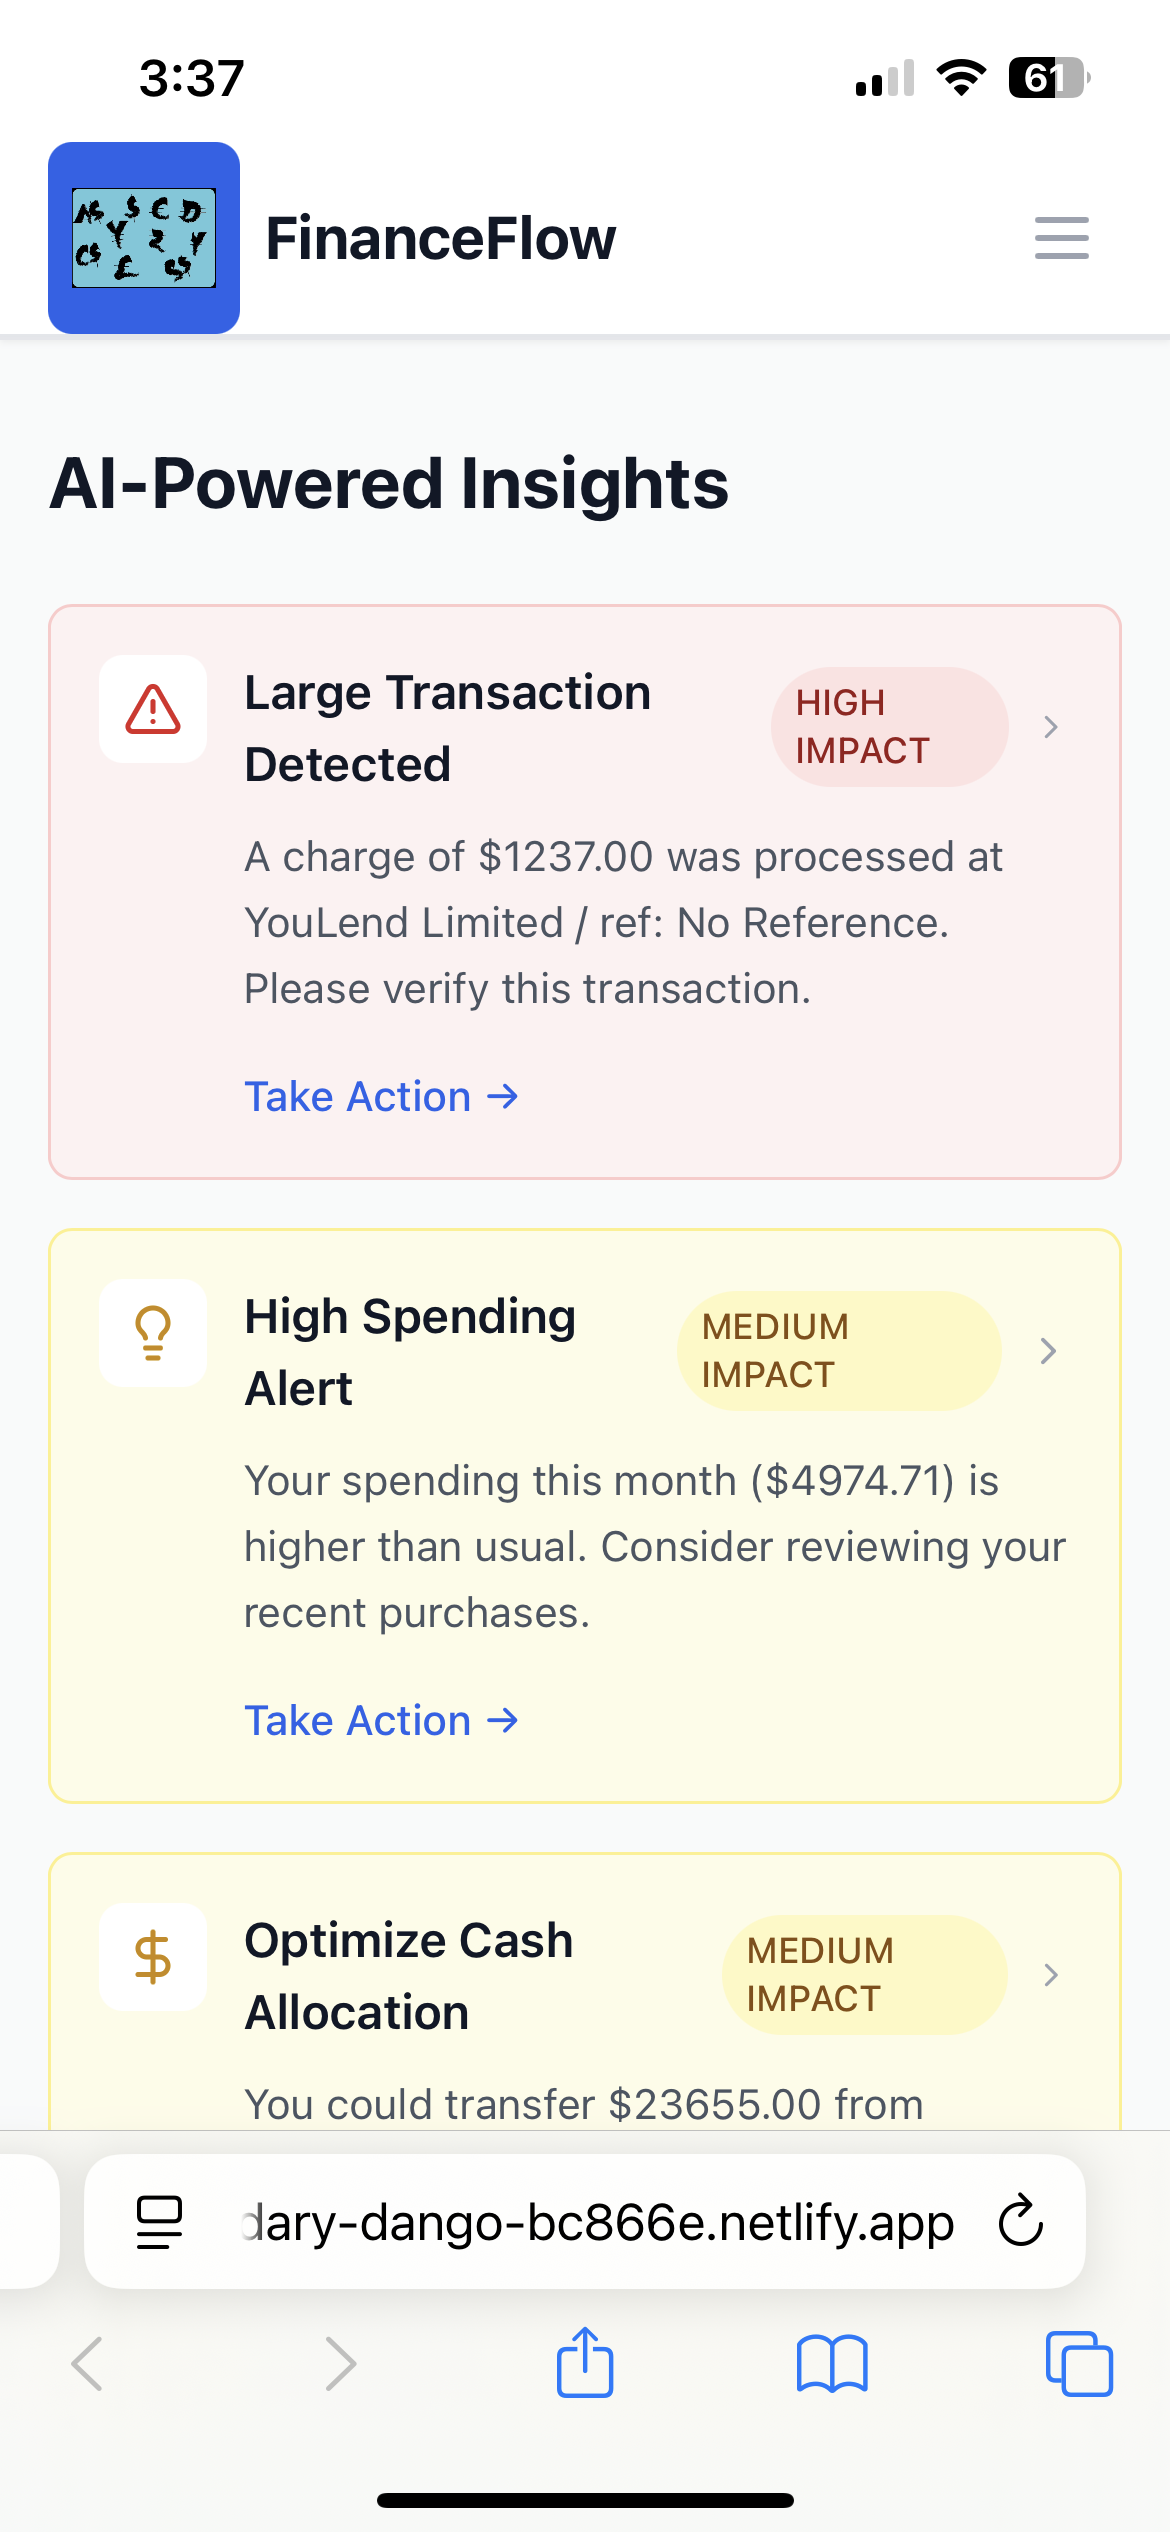Tap the MEDIUM IMPACT badge on Optimize Cash Allocation
Image resolution: width=1170 pixels, height=2532 pixels.
[864, 1975]
